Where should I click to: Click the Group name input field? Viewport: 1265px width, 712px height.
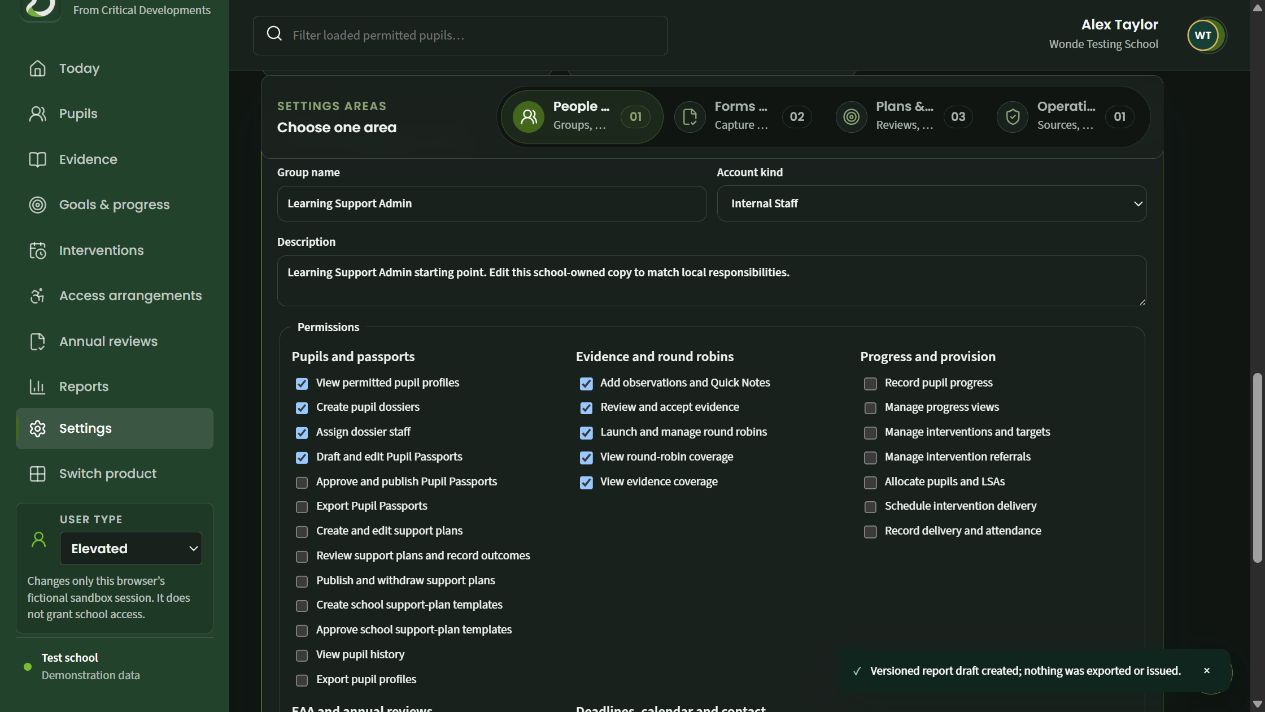[x=491, y=204]
